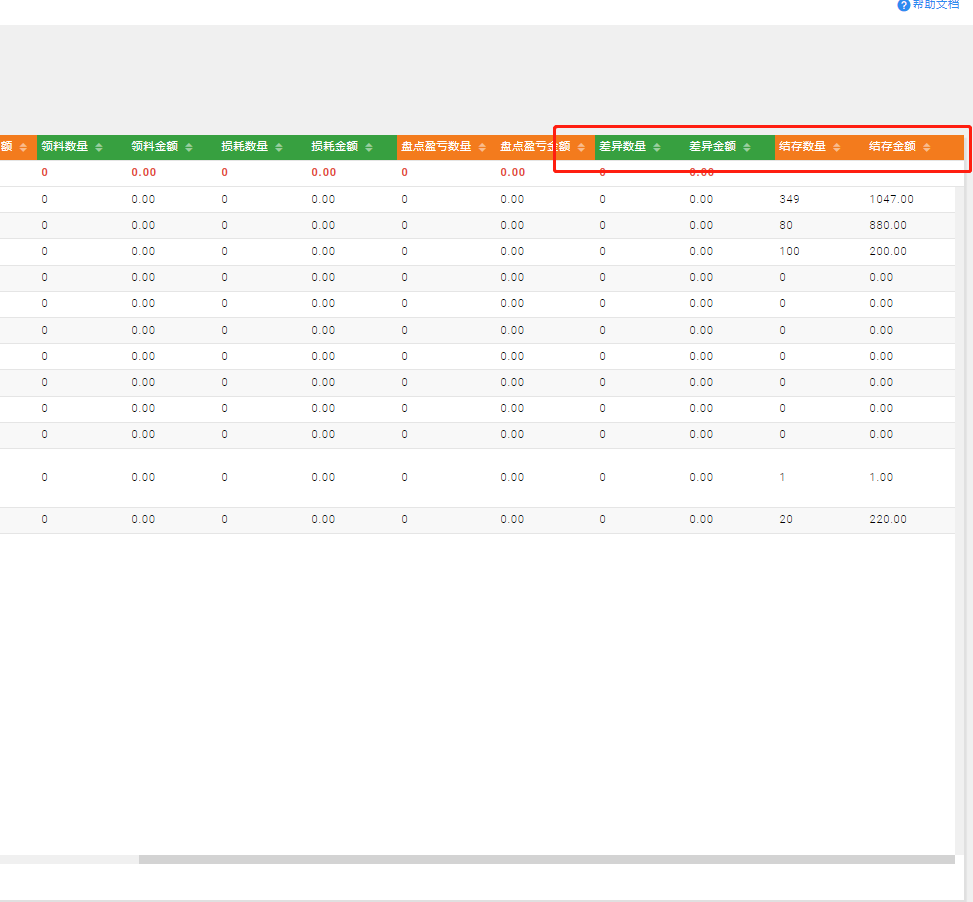973x902 pixels.
Task: Click the sort icon next to 差异金额
Action: [747, 147]
